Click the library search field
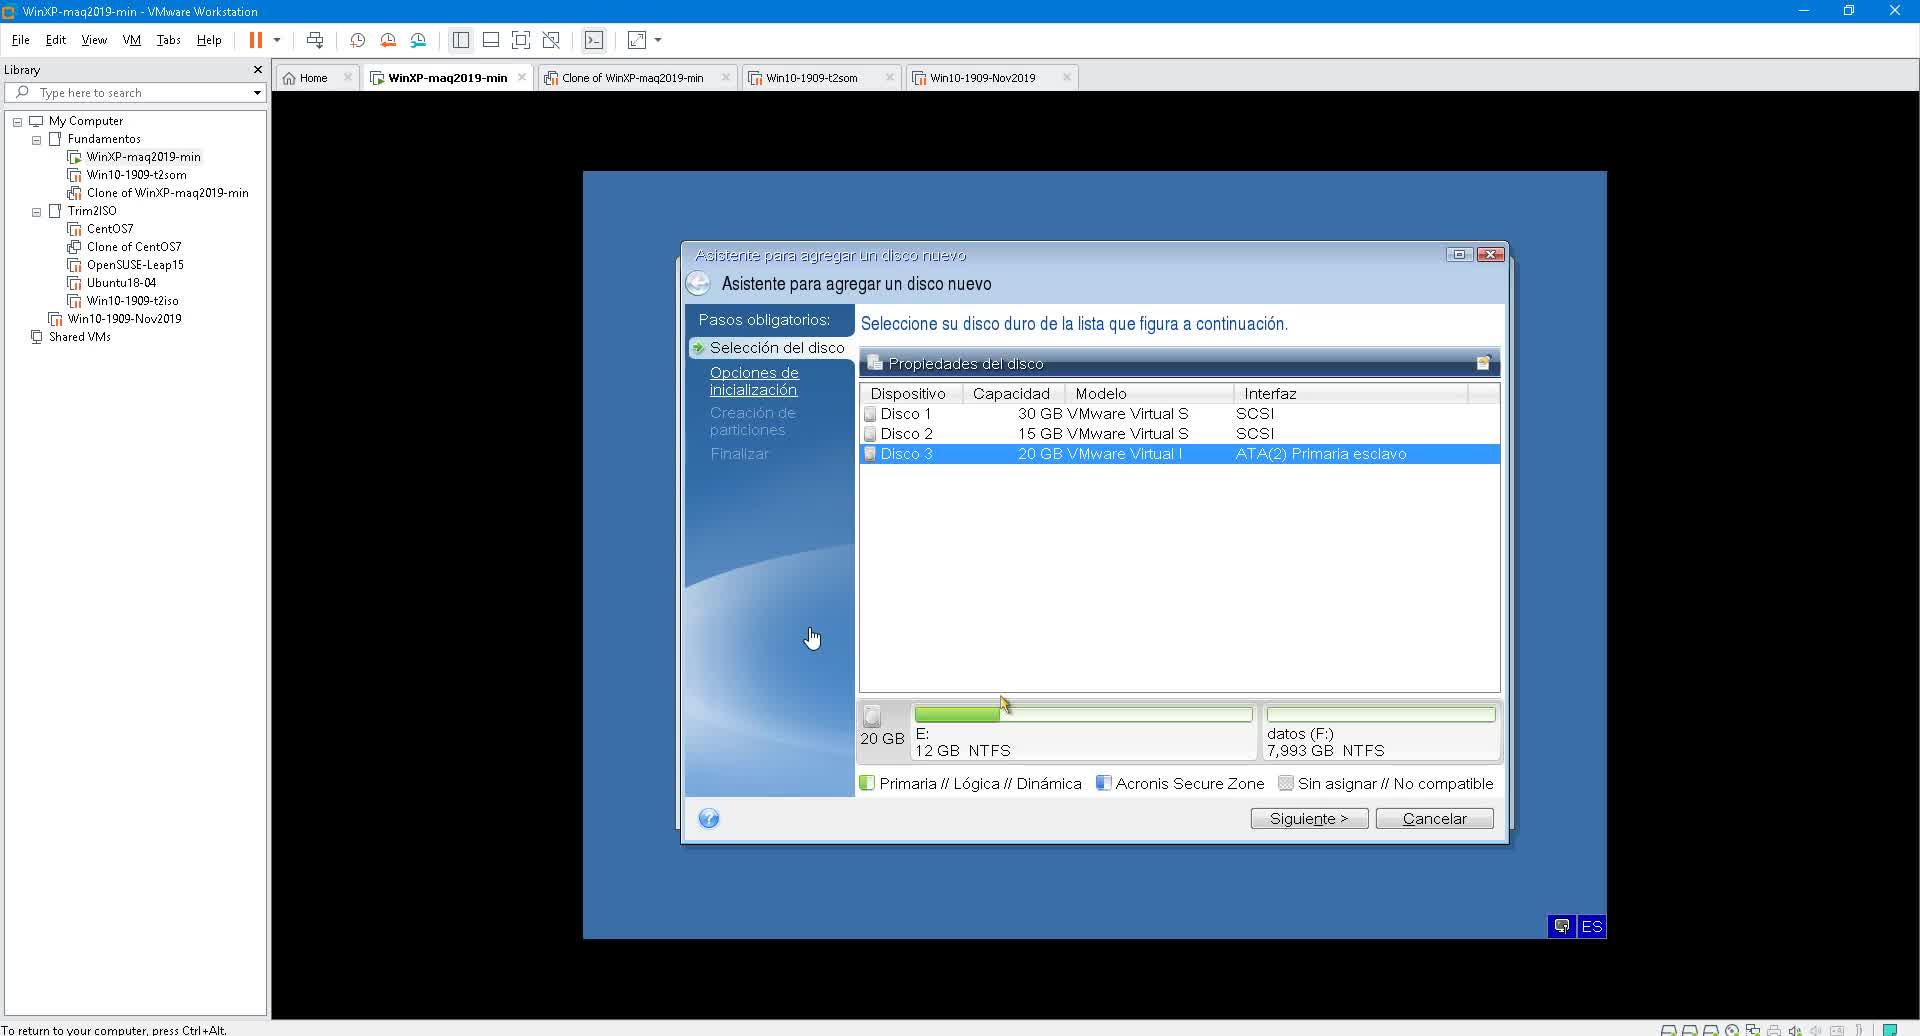This screenshot has width=1920, height=1036. (135, 93)
